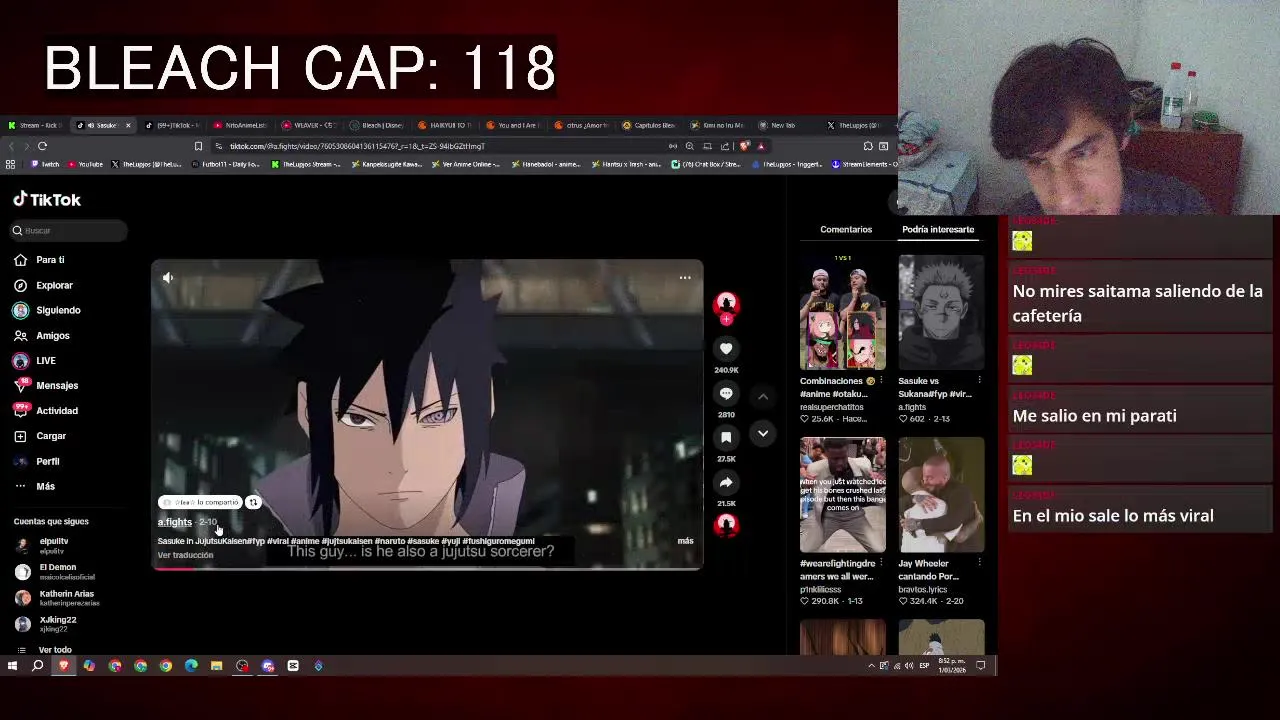Click the Buscar search field
1280x720 pixels.
[x=68, y=231]
